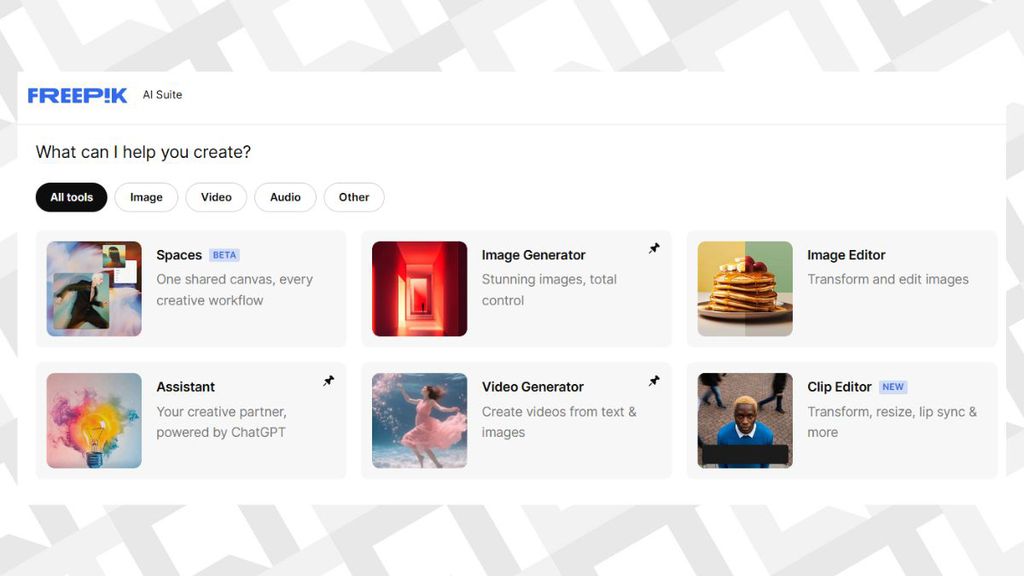
Task: Open the Image Editor title
Action: (846, 255)
